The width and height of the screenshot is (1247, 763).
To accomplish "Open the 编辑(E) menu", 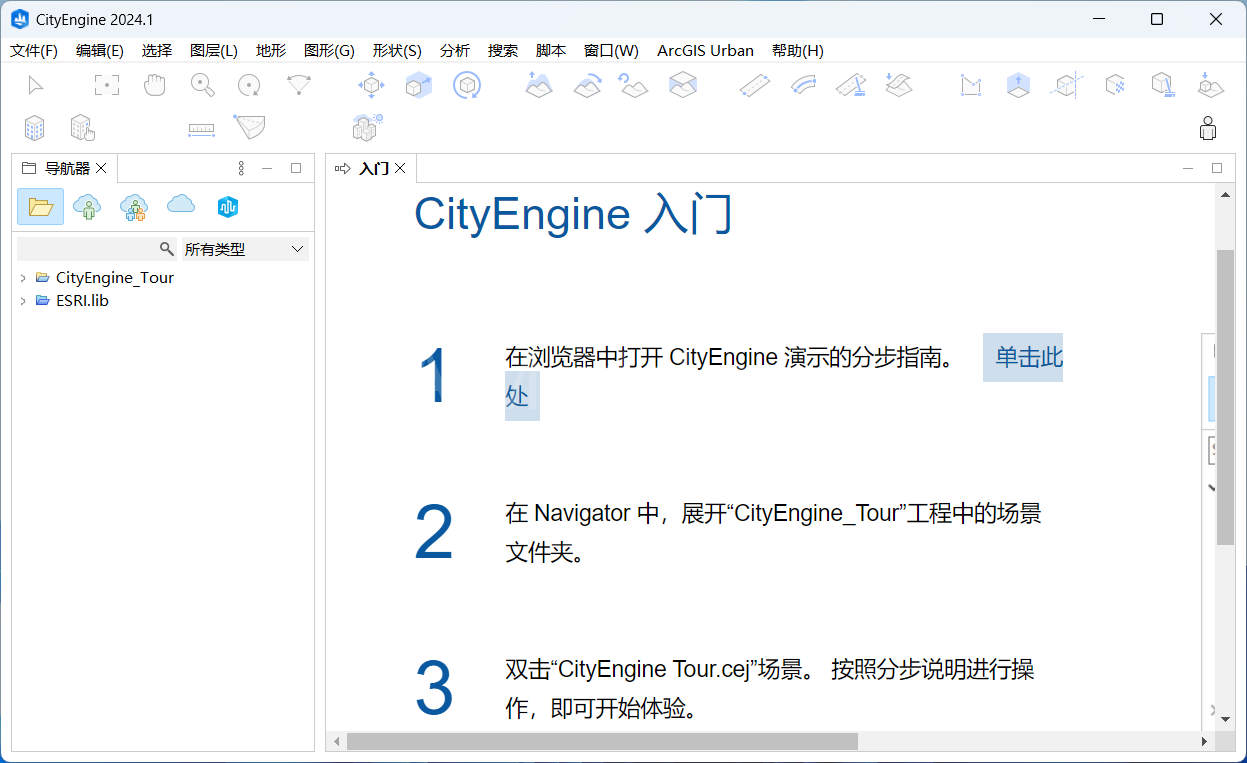I will (x=100, y=51).
